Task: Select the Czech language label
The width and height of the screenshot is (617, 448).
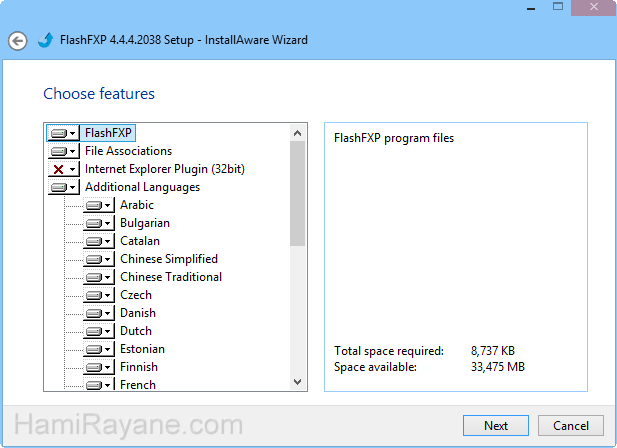Action: click(136, 295)
